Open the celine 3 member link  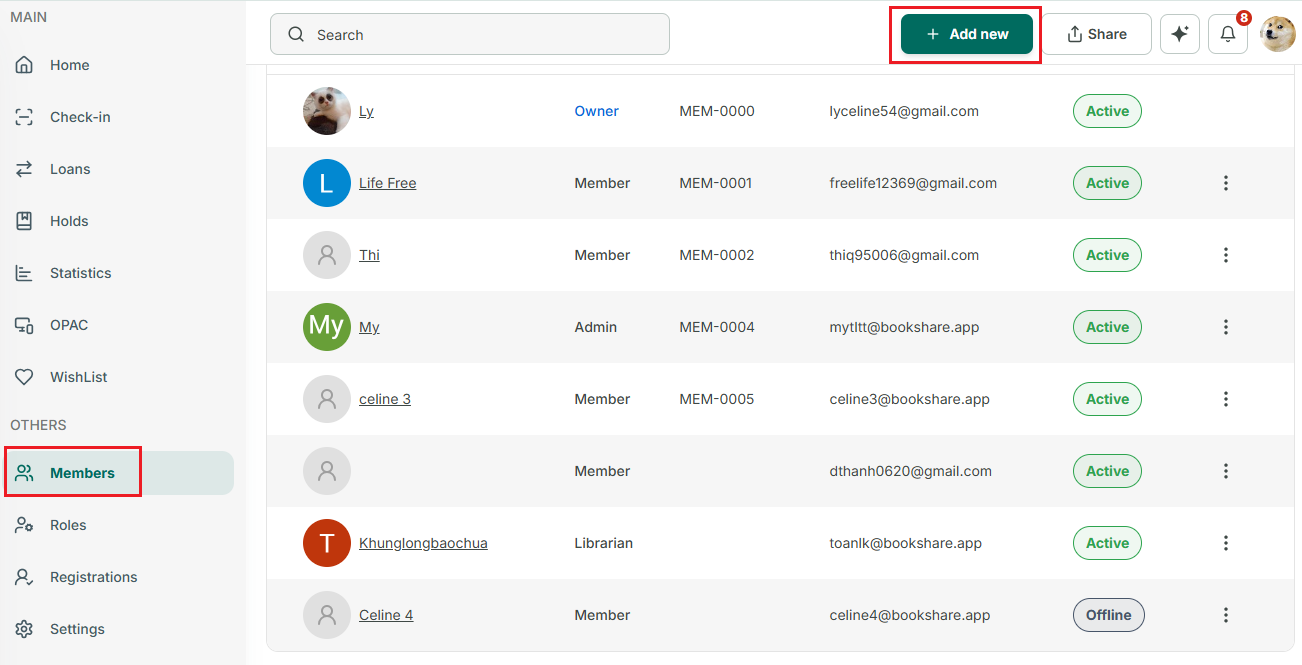[385, 399]
